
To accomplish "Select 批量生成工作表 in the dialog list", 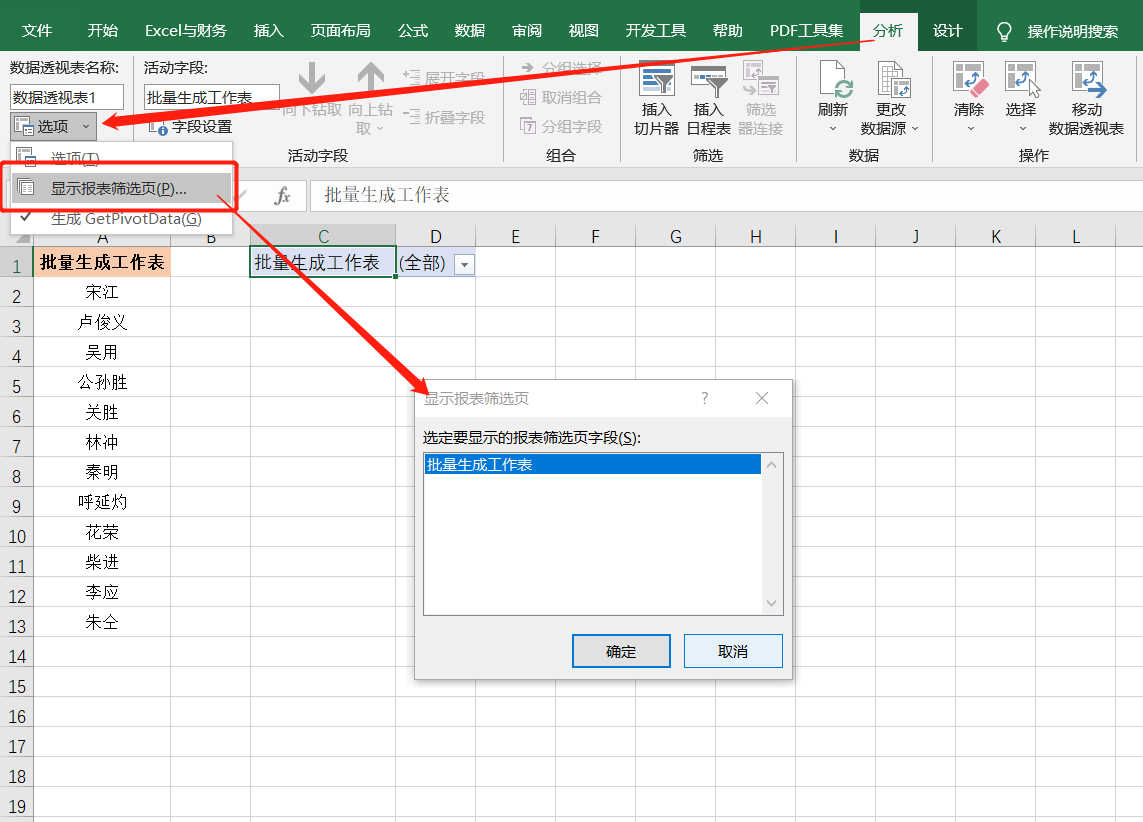I will pyautogui.click(x=593, y=464).
